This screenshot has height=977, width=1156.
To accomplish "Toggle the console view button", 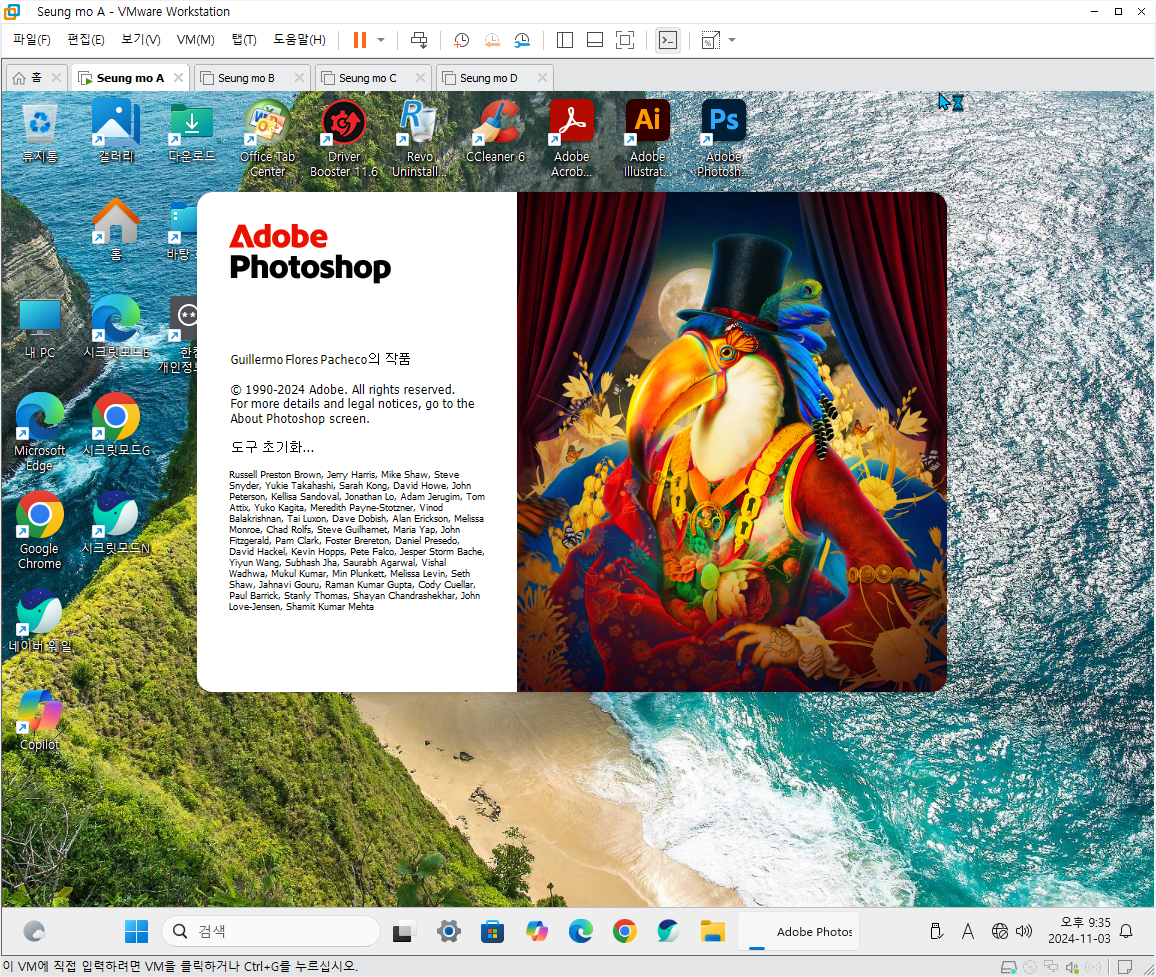I will pos(668,40).
